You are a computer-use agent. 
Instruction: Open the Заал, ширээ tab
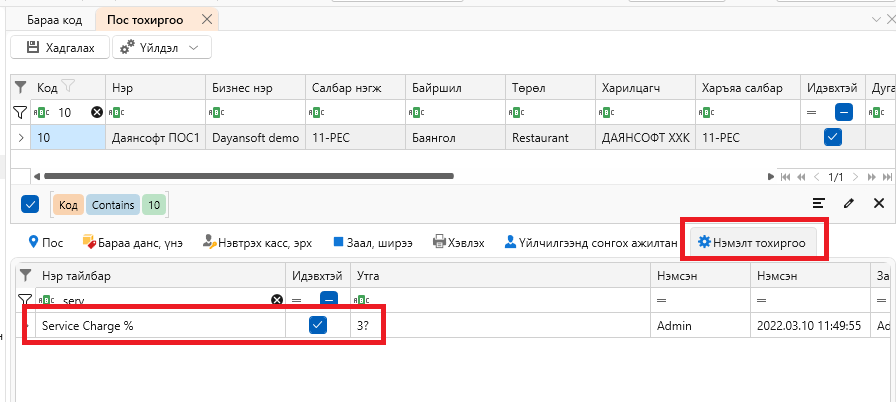(x=373, y=243)
